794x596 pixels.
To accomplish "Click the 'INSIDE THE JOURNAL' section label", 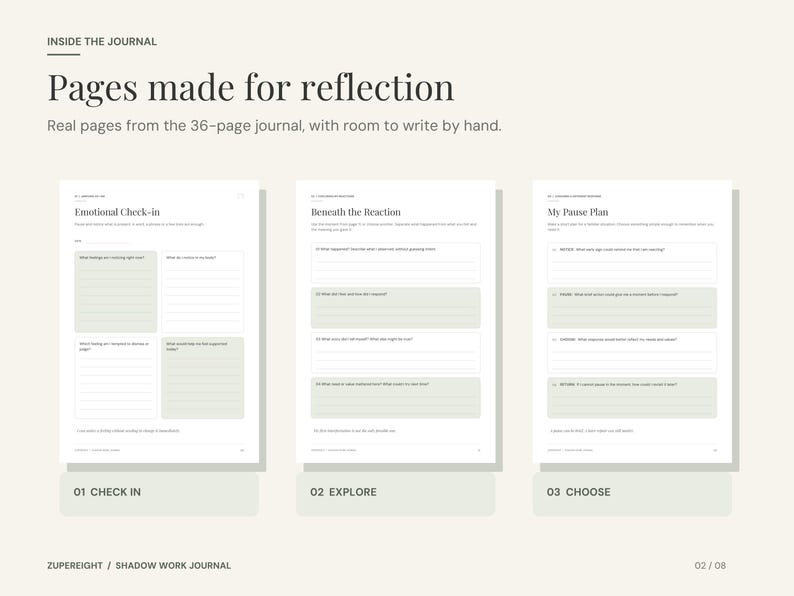I will pos(102,42).
